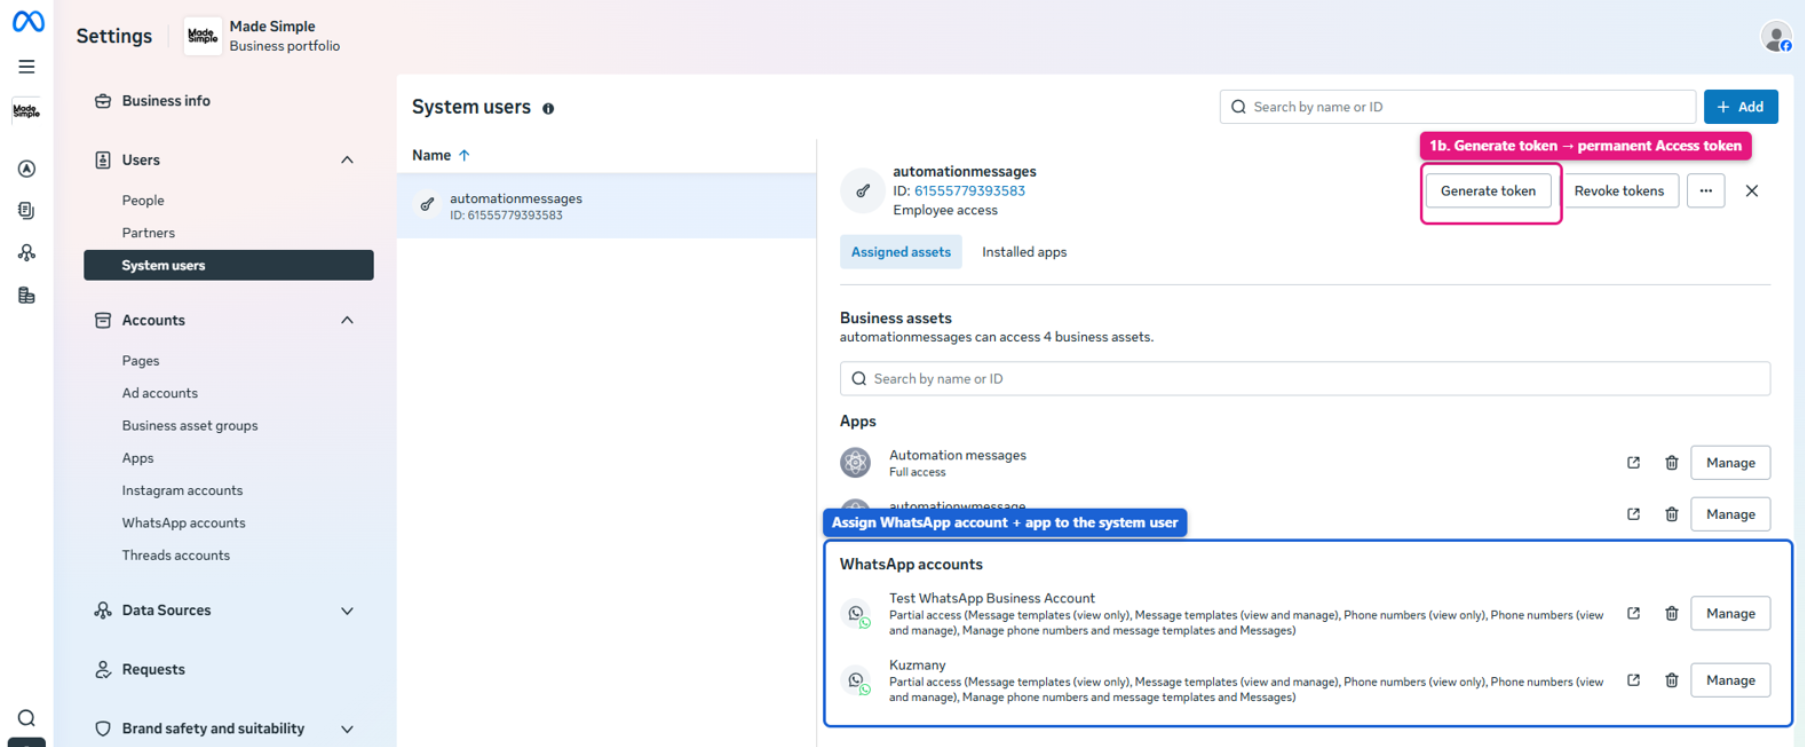Screen dimensions: 1805x747
Task: Switch to the Installed apps tab
Action: coord(1024,252)
